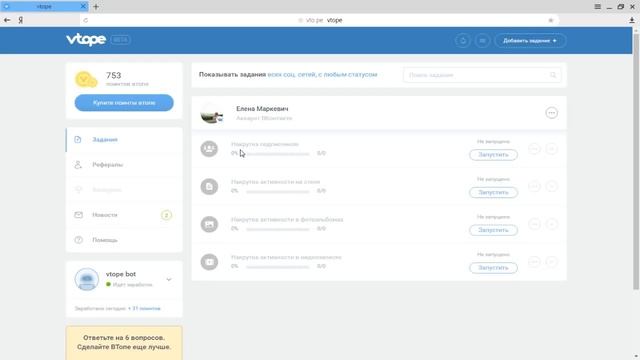The height and width of the screenshot is (360, 640).
Task: Open the 6 questions survey banner
Action: (x=124, y=343)
